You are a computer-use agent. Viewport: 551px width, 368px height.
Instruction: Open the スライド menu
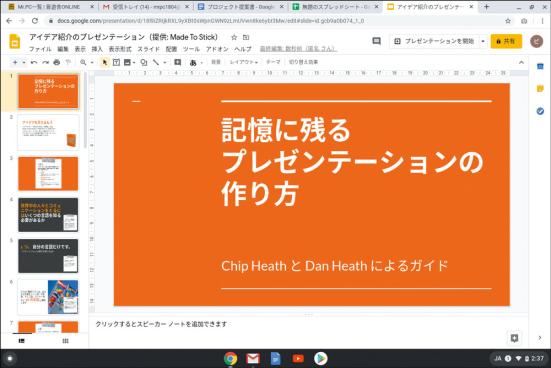[x=148, y=49]
